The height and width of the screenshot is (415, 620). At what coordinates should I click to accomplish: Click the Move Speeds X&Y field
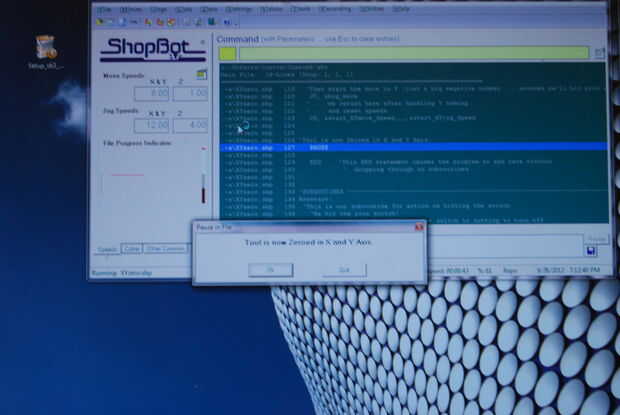151,93
